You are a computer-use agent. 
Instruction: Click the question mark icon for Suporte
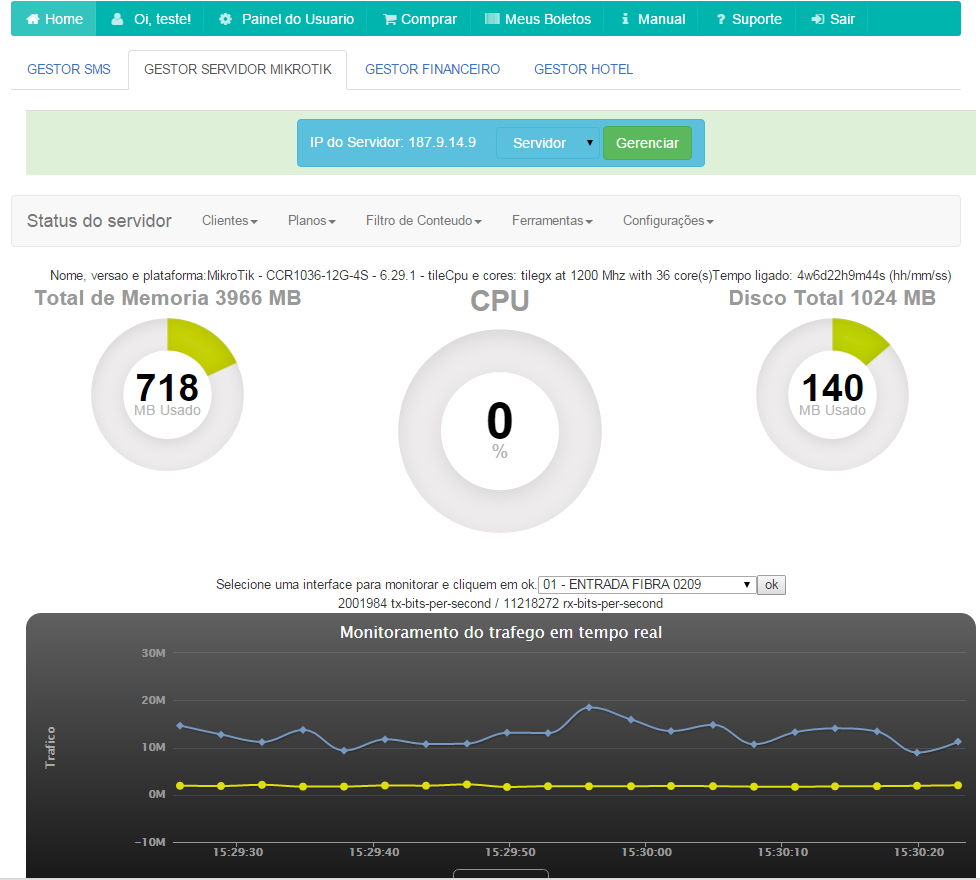click(721, 19)
